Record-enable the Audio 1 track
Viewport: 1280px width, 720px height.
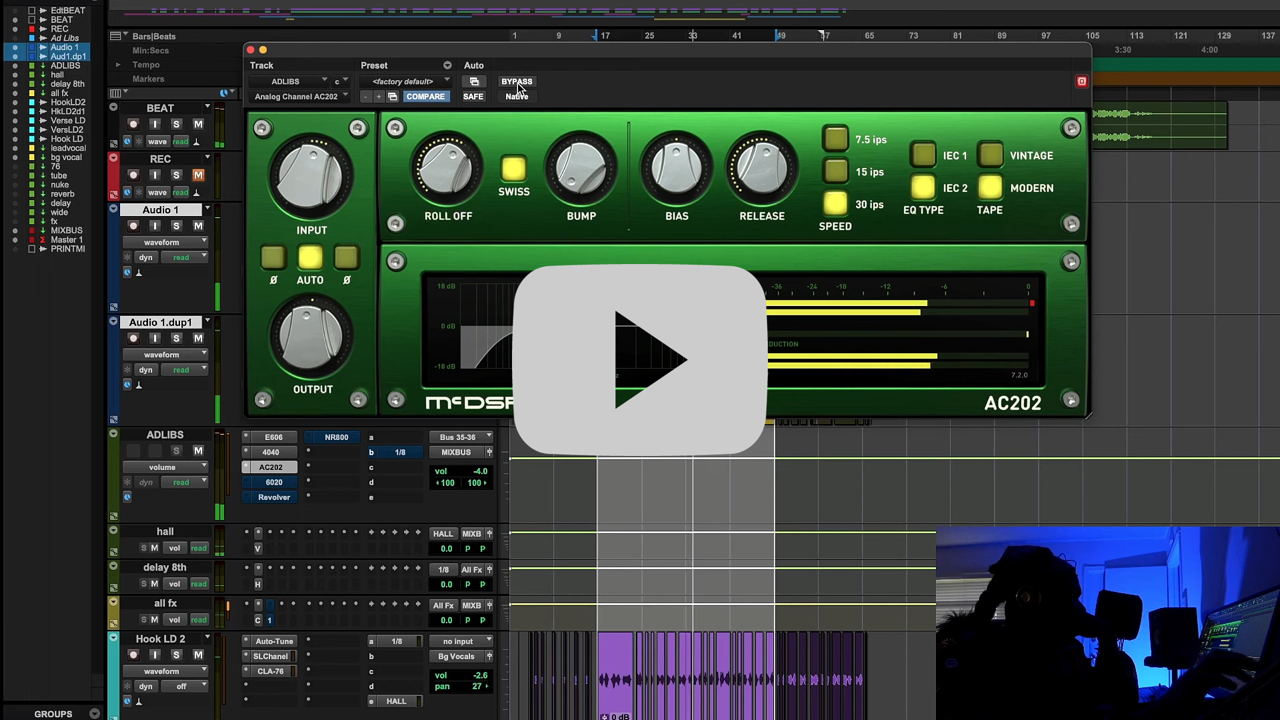(x=133, y=226)
